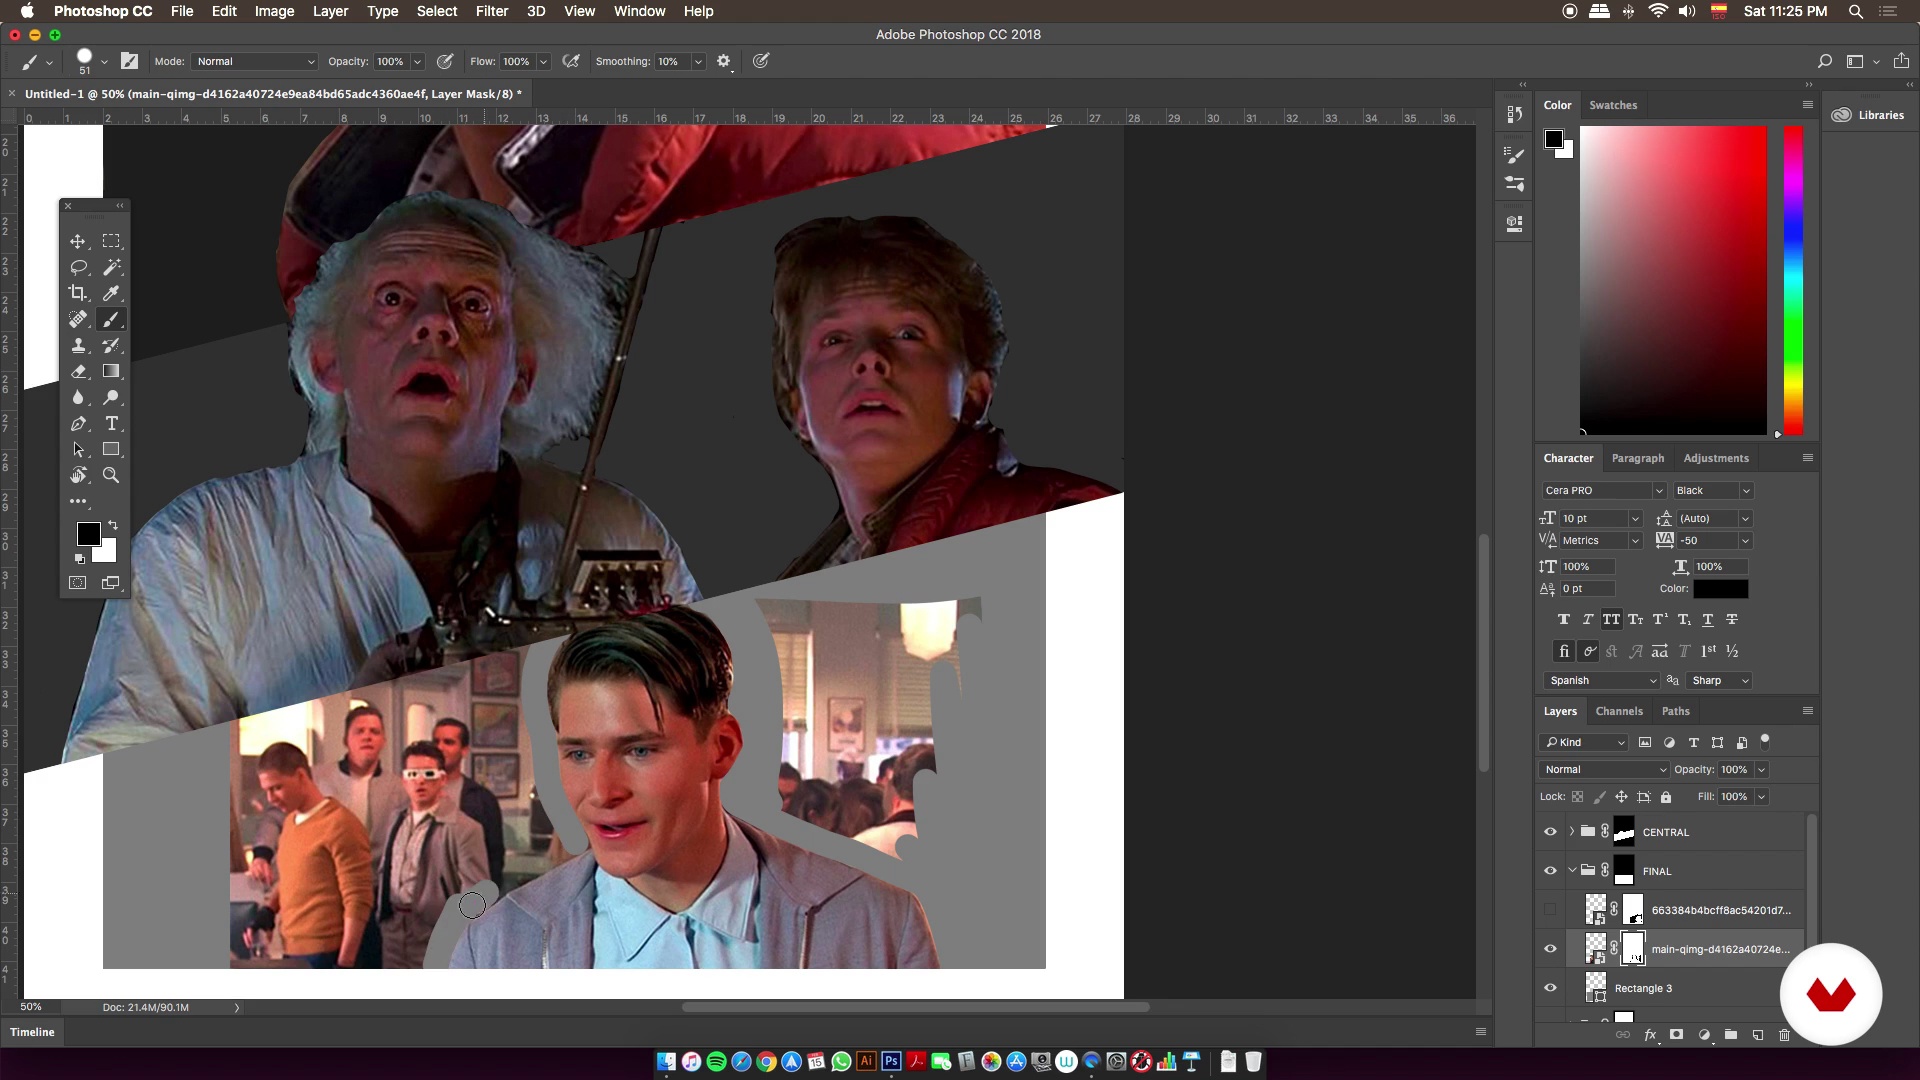Select the Magic Wand tool

point(111,267)
